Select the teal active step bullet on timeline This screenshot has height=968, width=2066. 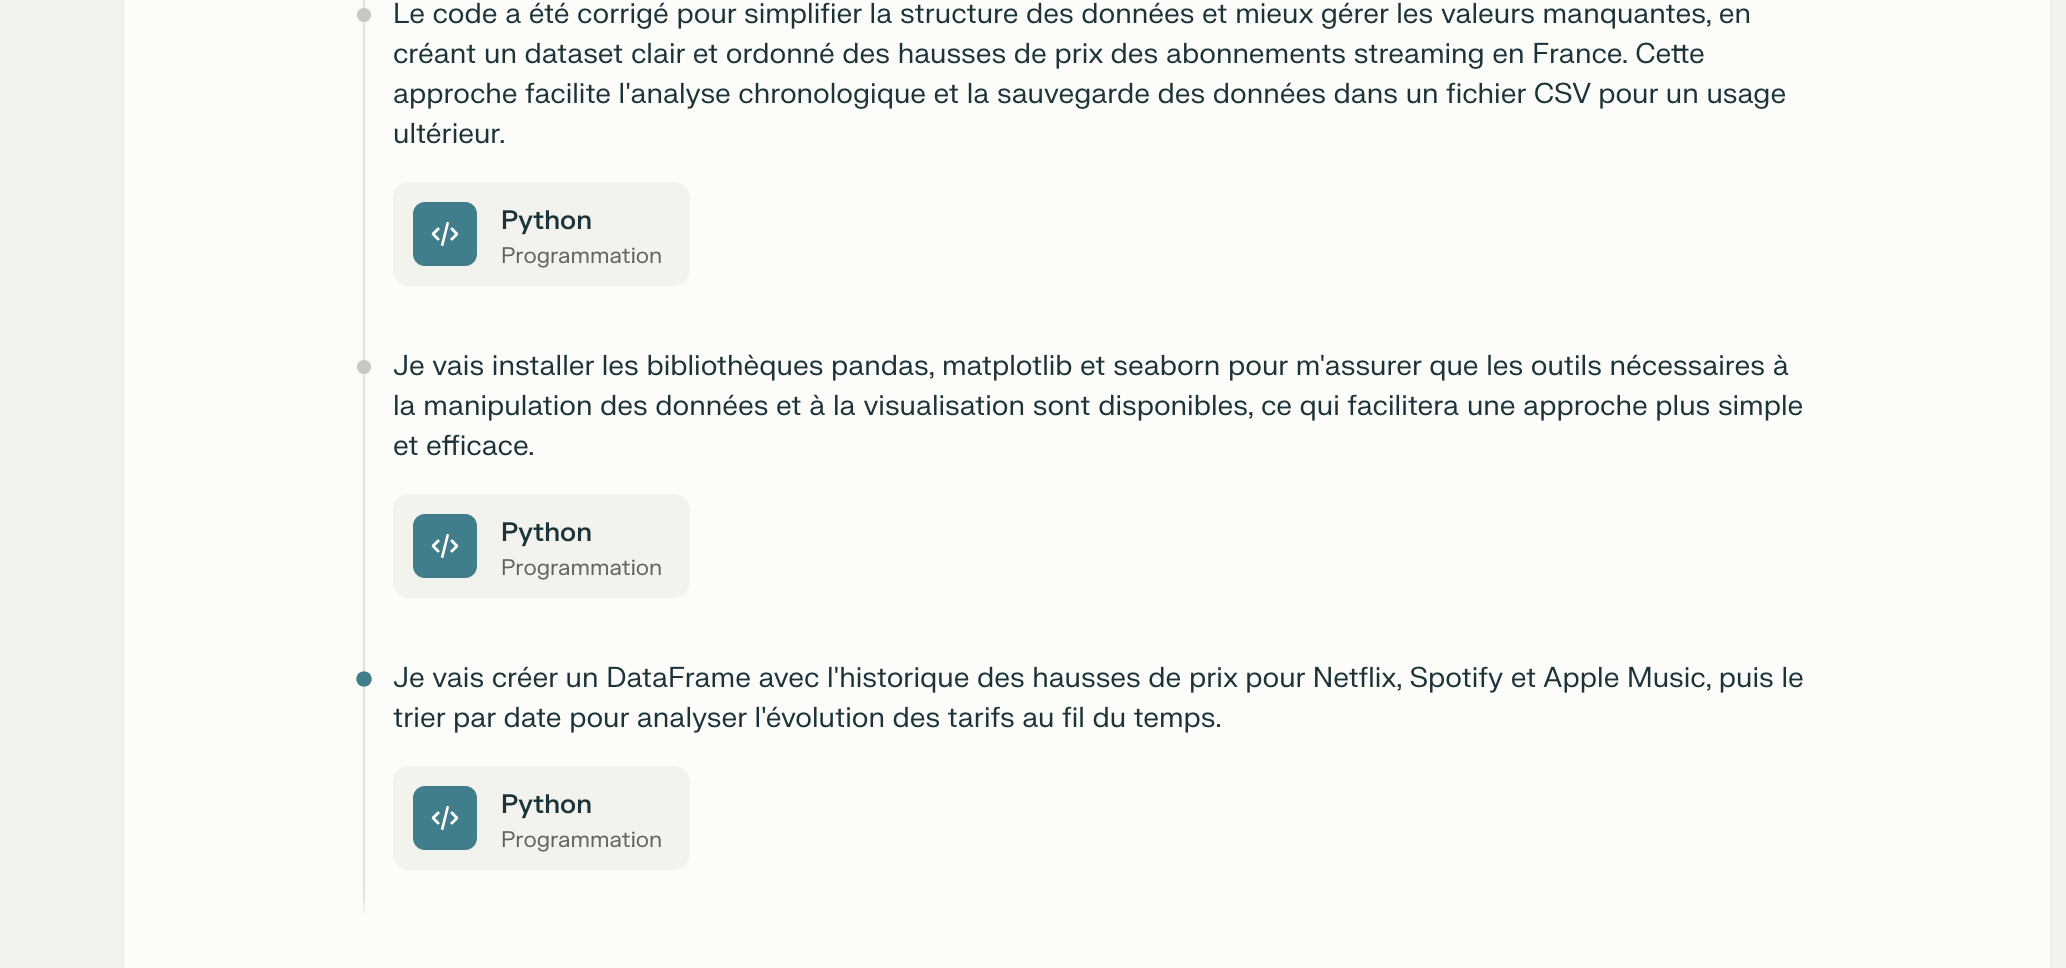[x=364, y=679]
